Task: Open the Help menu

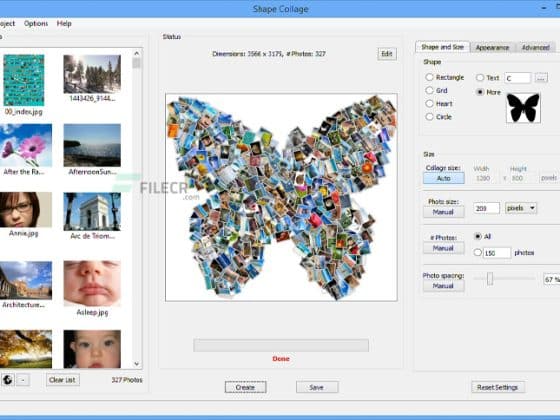Action: coord(64,24)
